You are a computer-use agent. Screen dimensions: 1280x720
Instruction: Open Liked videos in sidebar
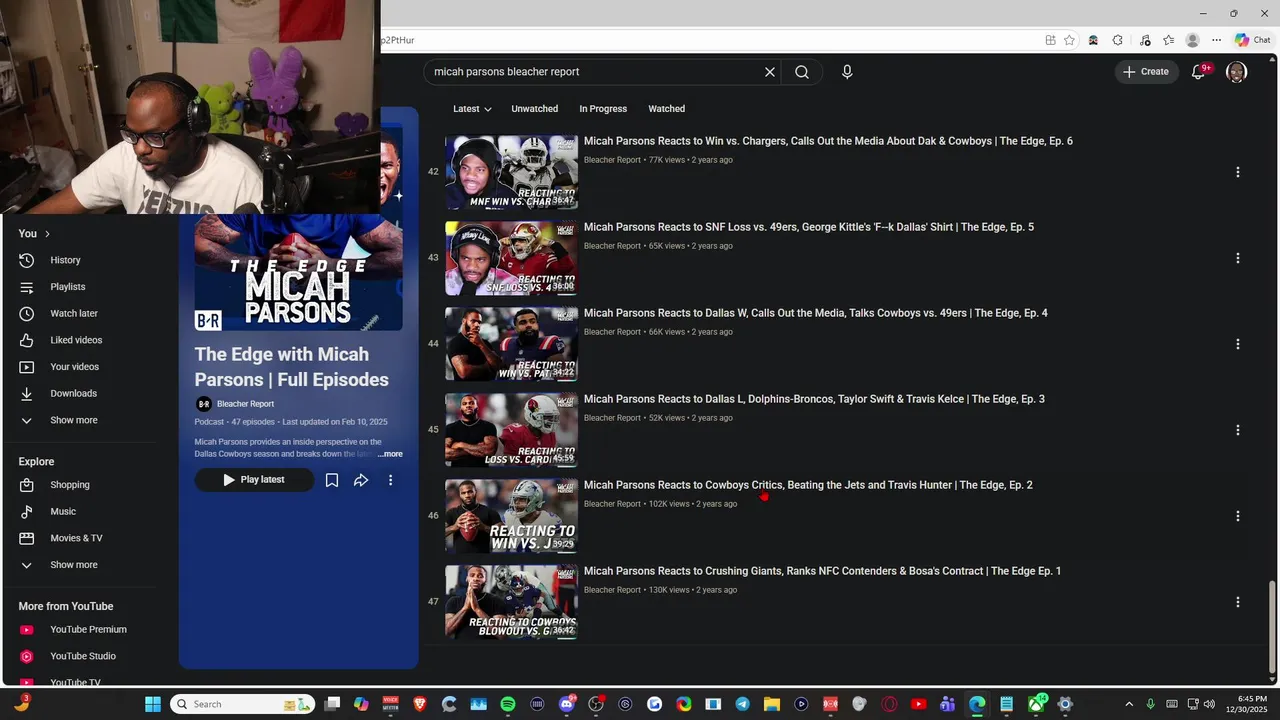pos(76,340)
